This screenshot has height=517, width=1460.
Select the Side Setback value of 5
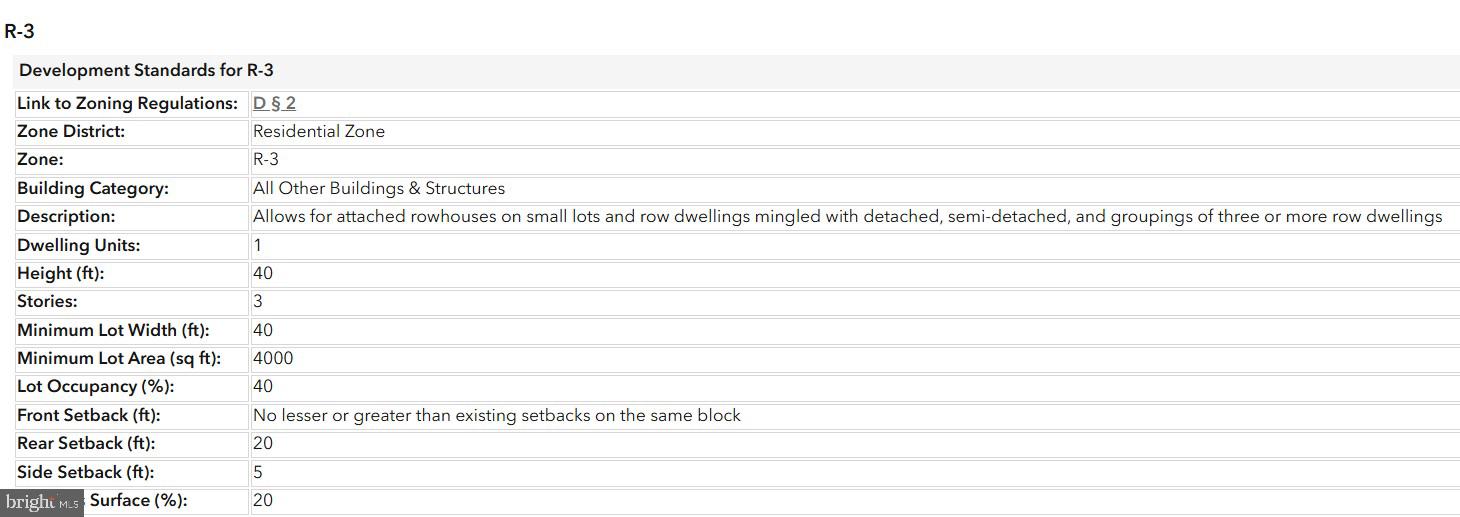[x=258, y=472]
